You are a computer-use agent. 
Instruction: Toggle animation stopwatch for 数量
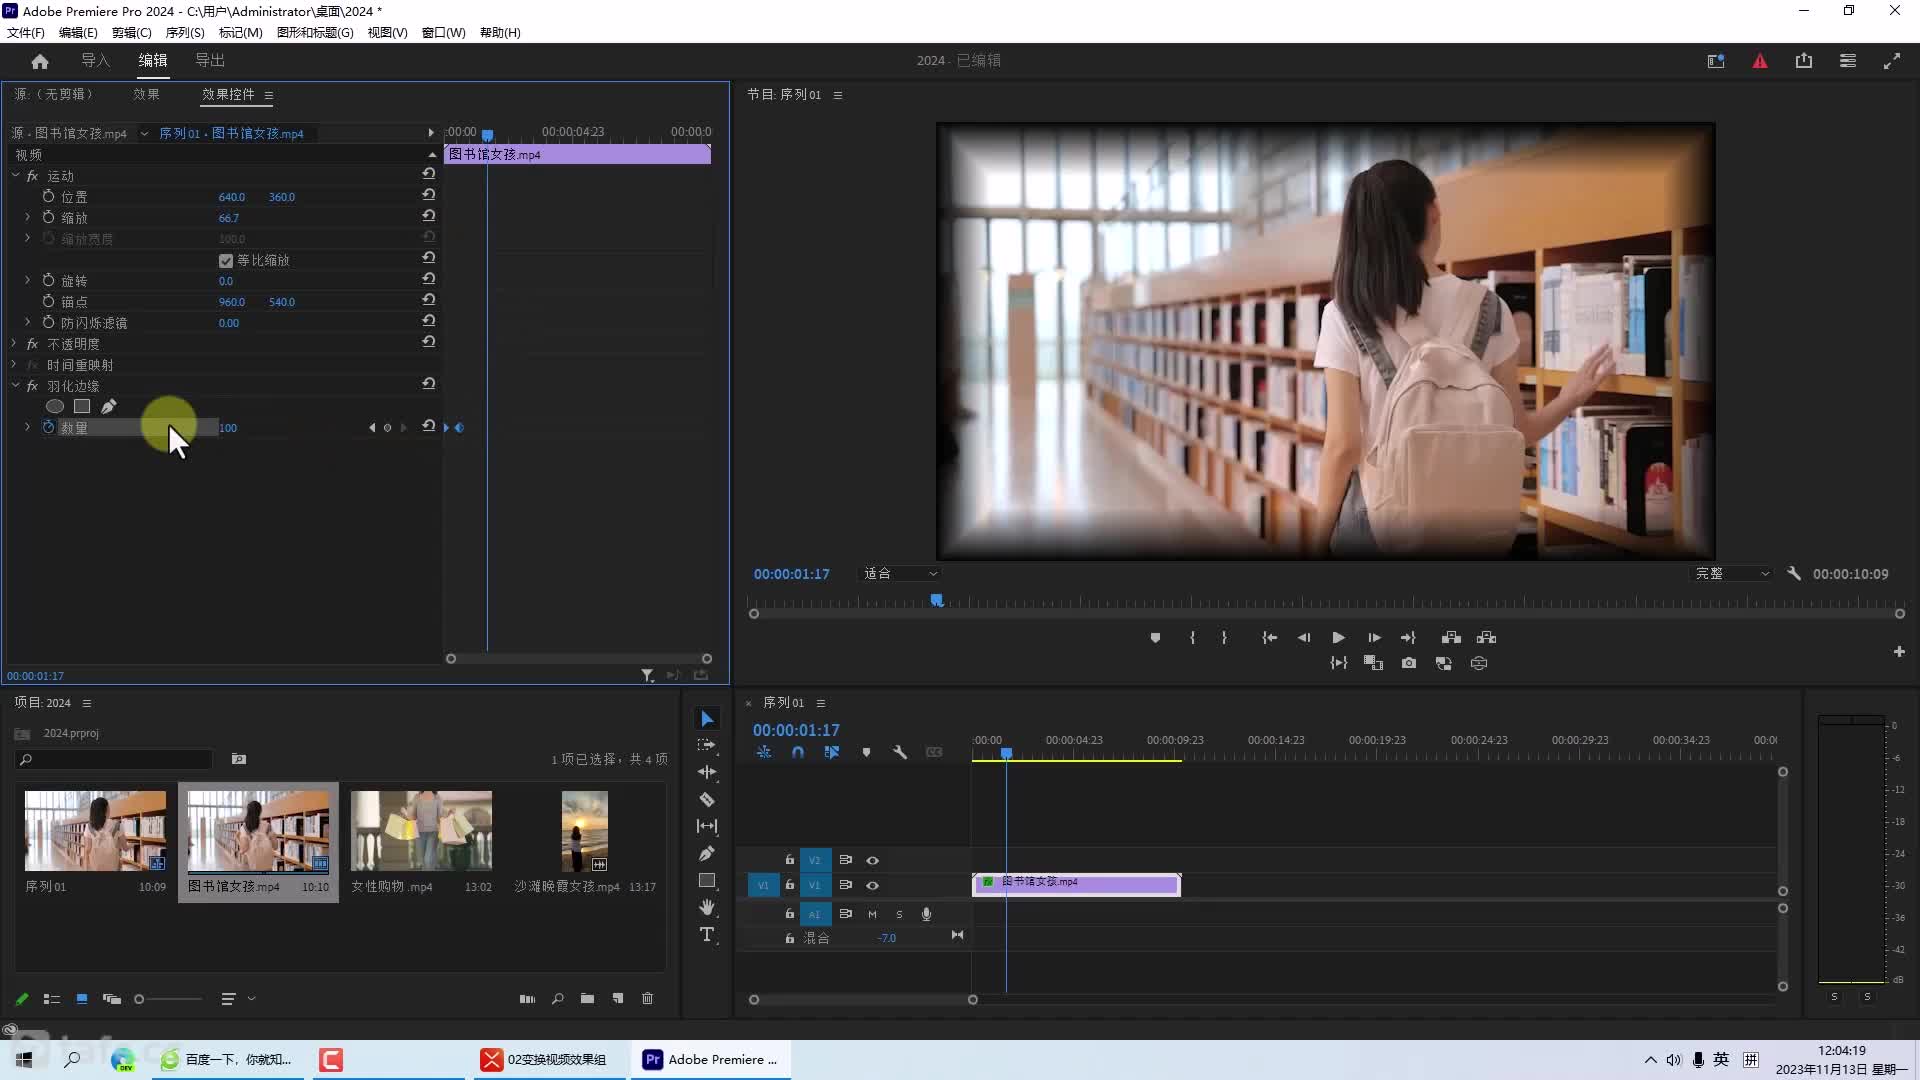[x=48, y=427]
